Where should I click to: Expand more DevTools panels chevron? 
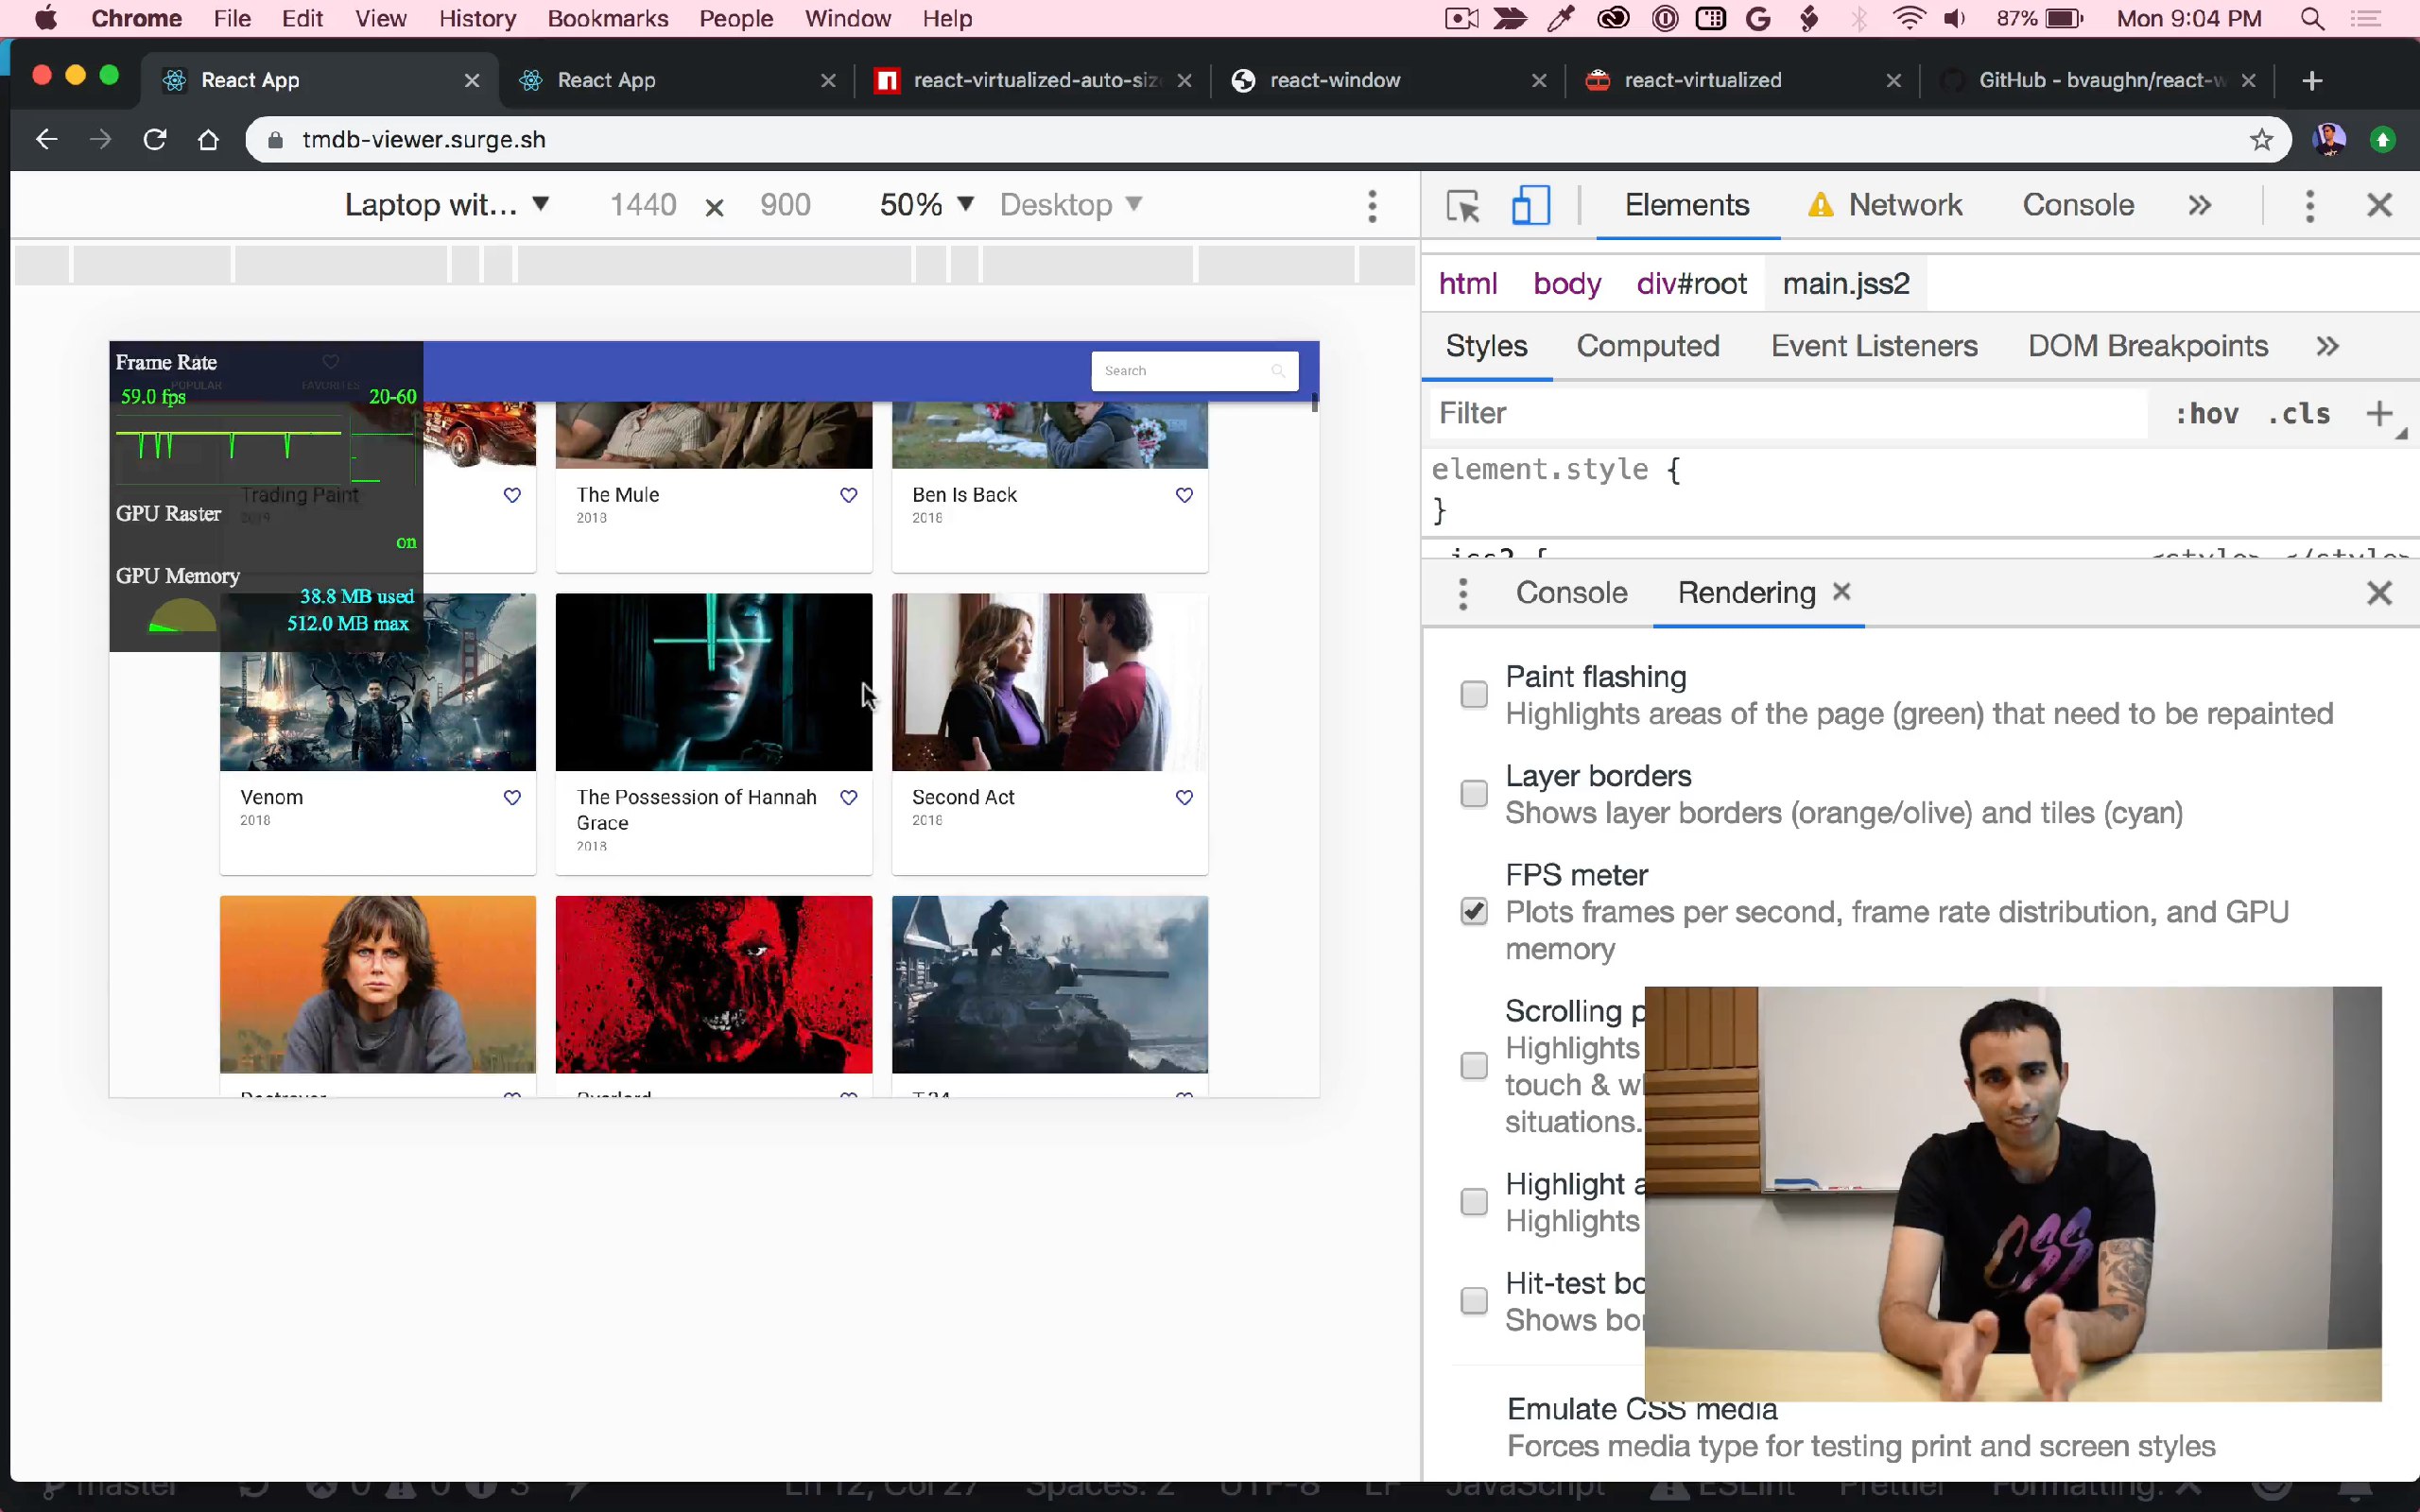[2199, 206]
